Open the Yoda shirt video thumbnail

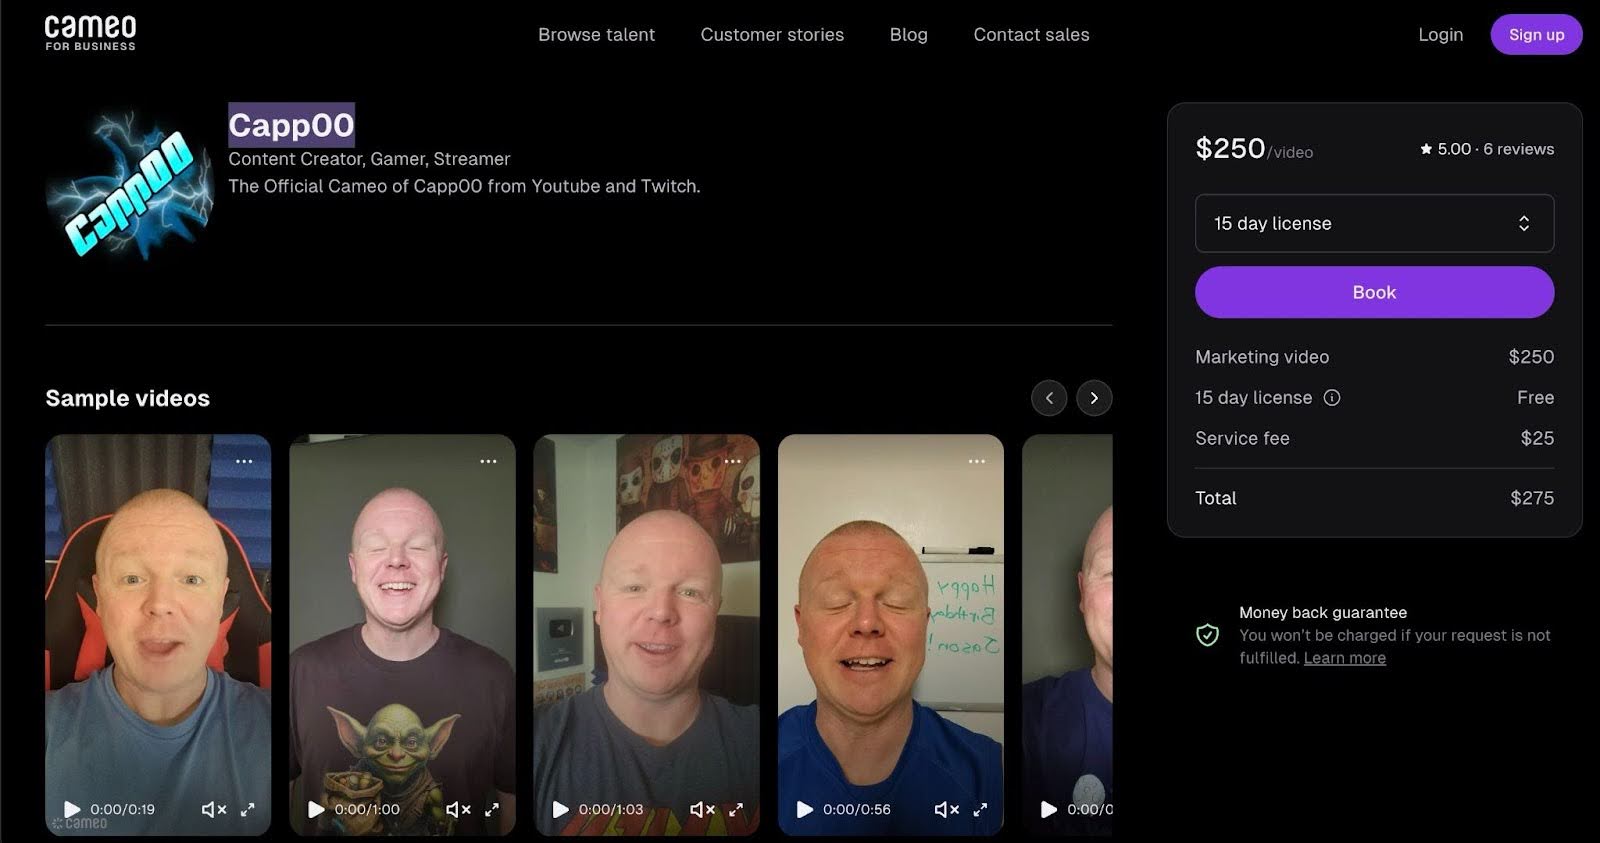click(402, 634)
